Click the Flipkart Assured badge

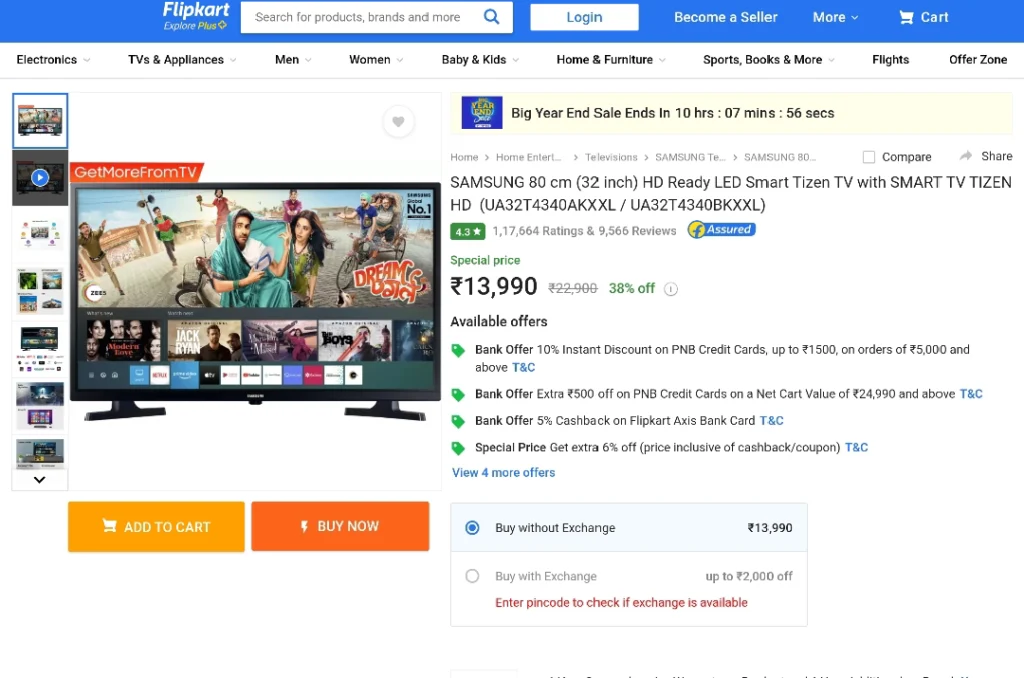721,230
